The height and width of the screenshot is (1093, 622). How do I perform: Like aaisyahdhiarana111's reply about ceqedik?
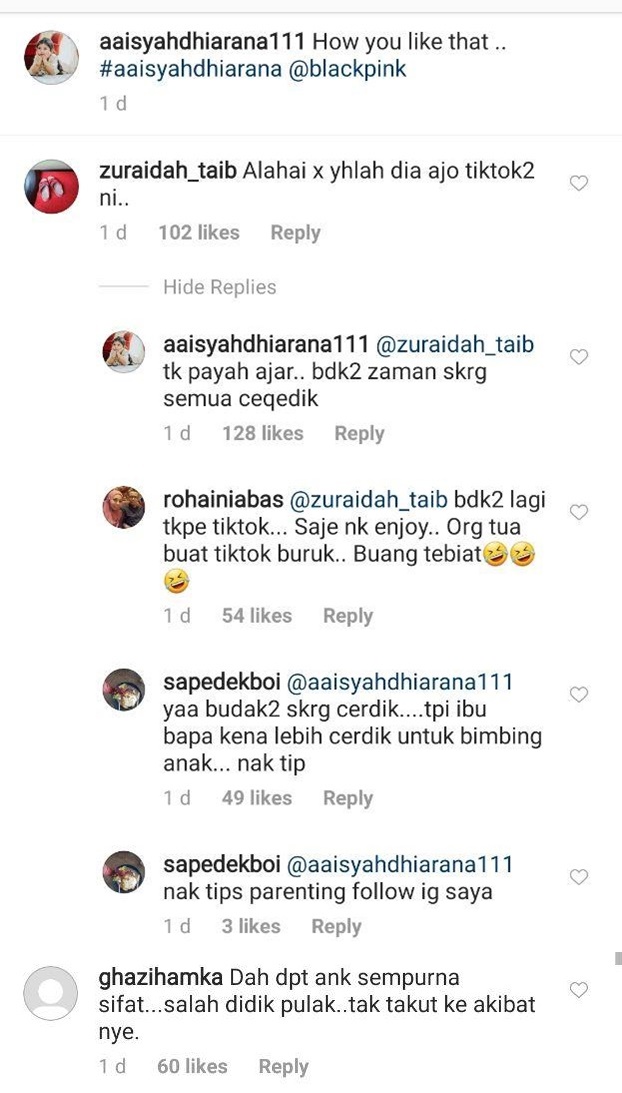coord(579,357)
